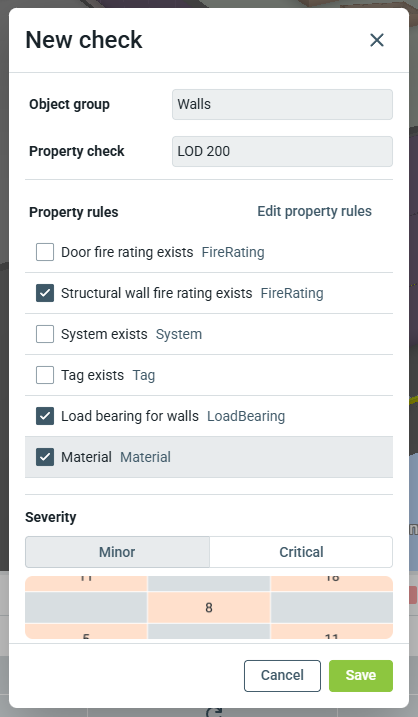This screenshot has width=418, height=717.
Task: Enable the System exists checkbox
Action: (x=45, y=334)
